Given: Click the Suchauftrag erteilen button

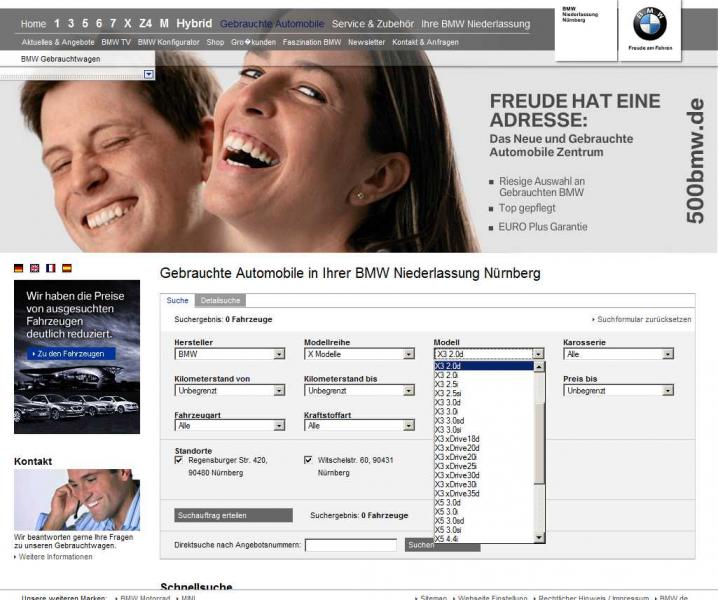Looking at the screenshot, I should click(233, 515).
